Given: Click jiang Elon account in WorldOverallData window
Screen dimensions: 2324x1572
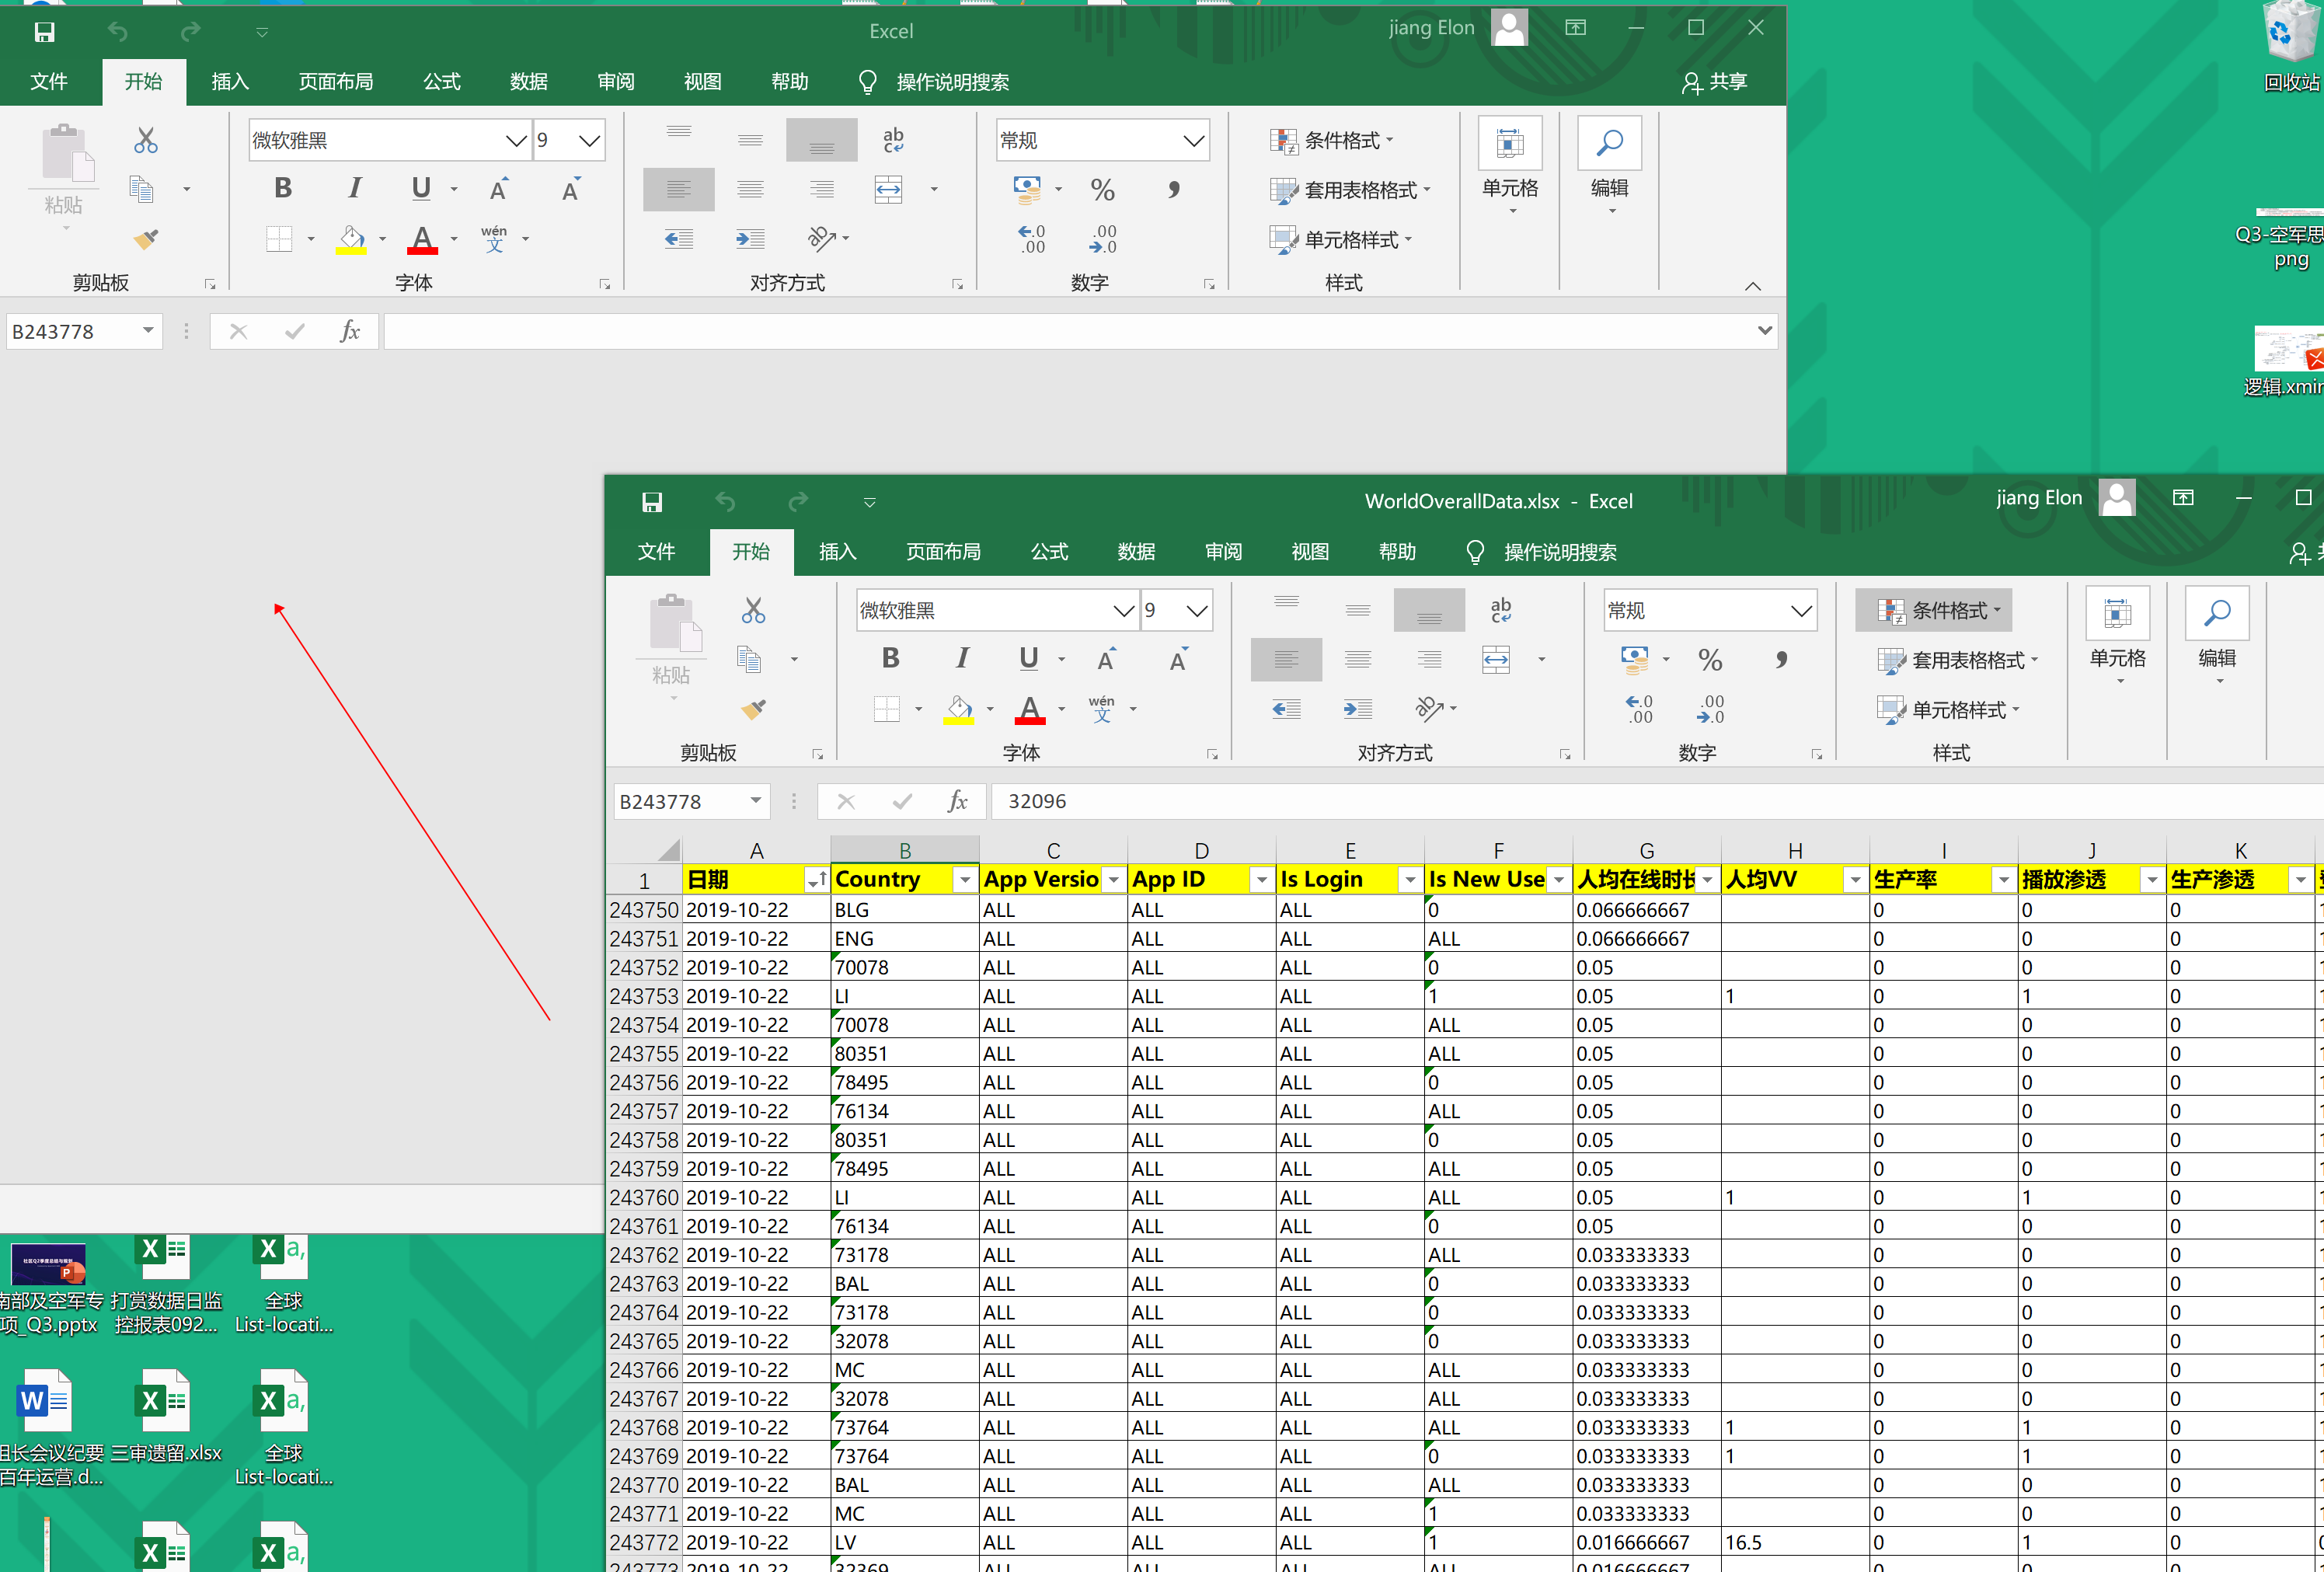Looking at the screenshot, I should tap(2065, 498).
